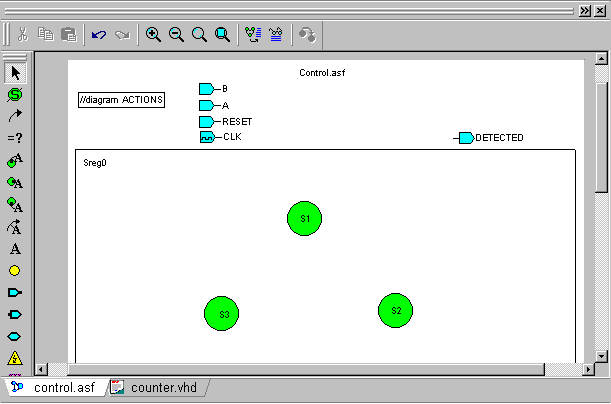Click the undo arrow in toolbar
This screenshot has height=404, width=611.
(x=98, y=34)
